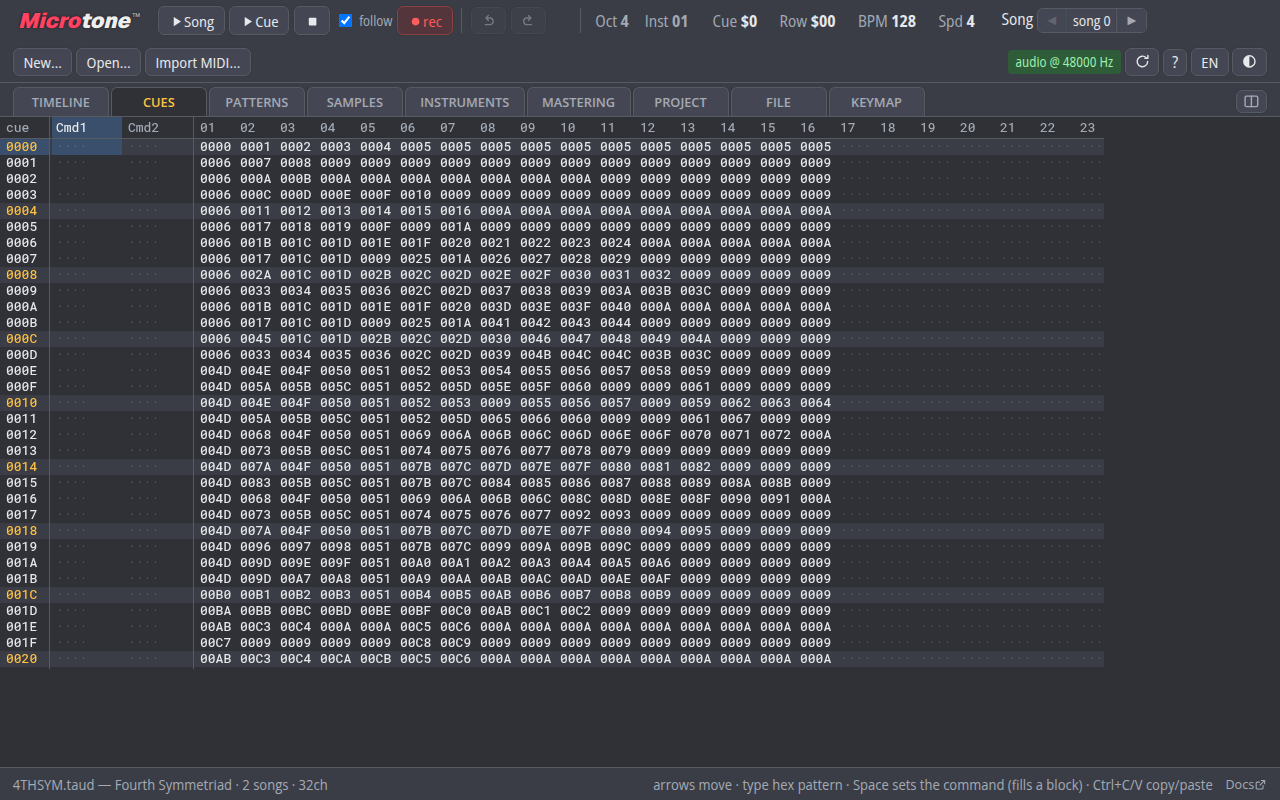The height and width of the screenshot is (800, 1280).
Task: Click pattern cell 0096 in cue 0019
Action: pyautogui.click(x=255, y=547)
